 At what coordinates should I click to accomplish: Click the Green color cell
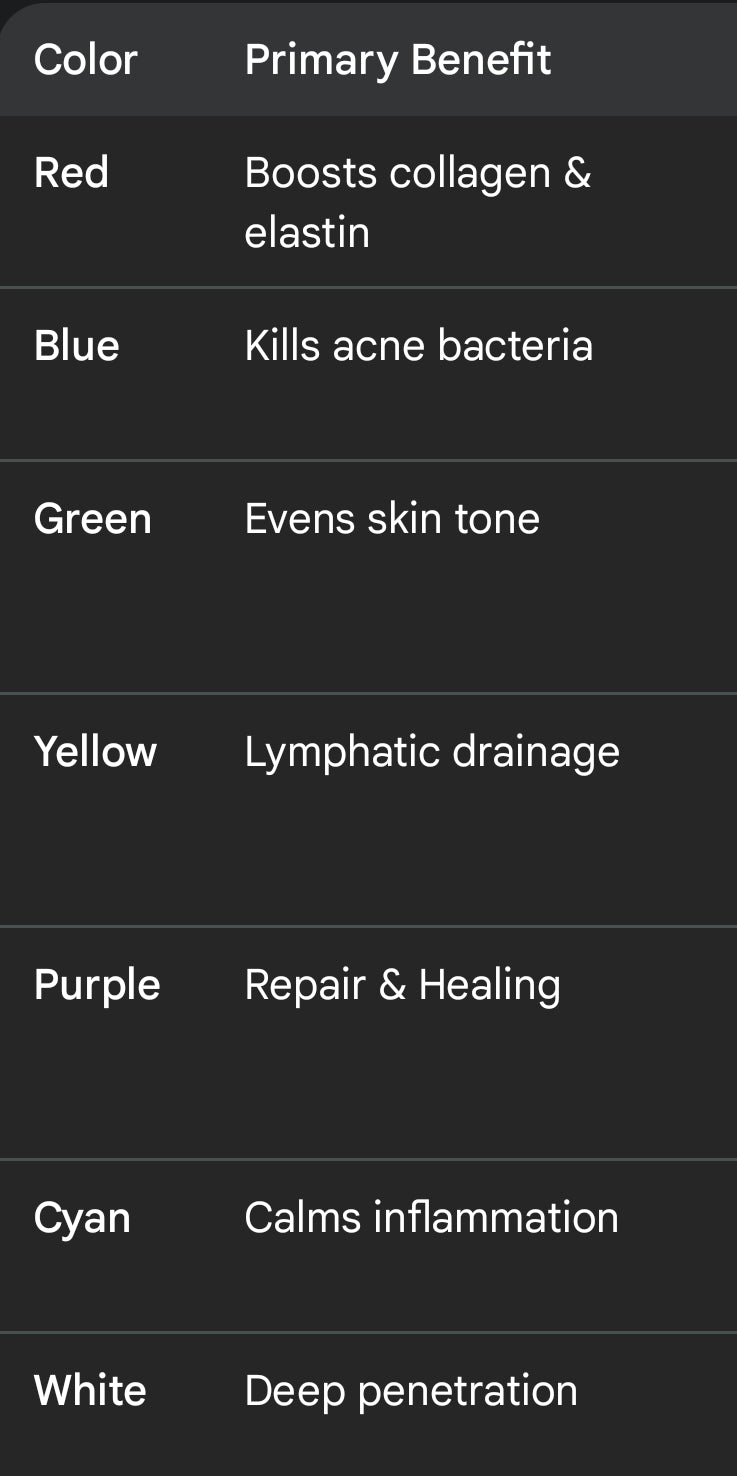click(93, 519)
